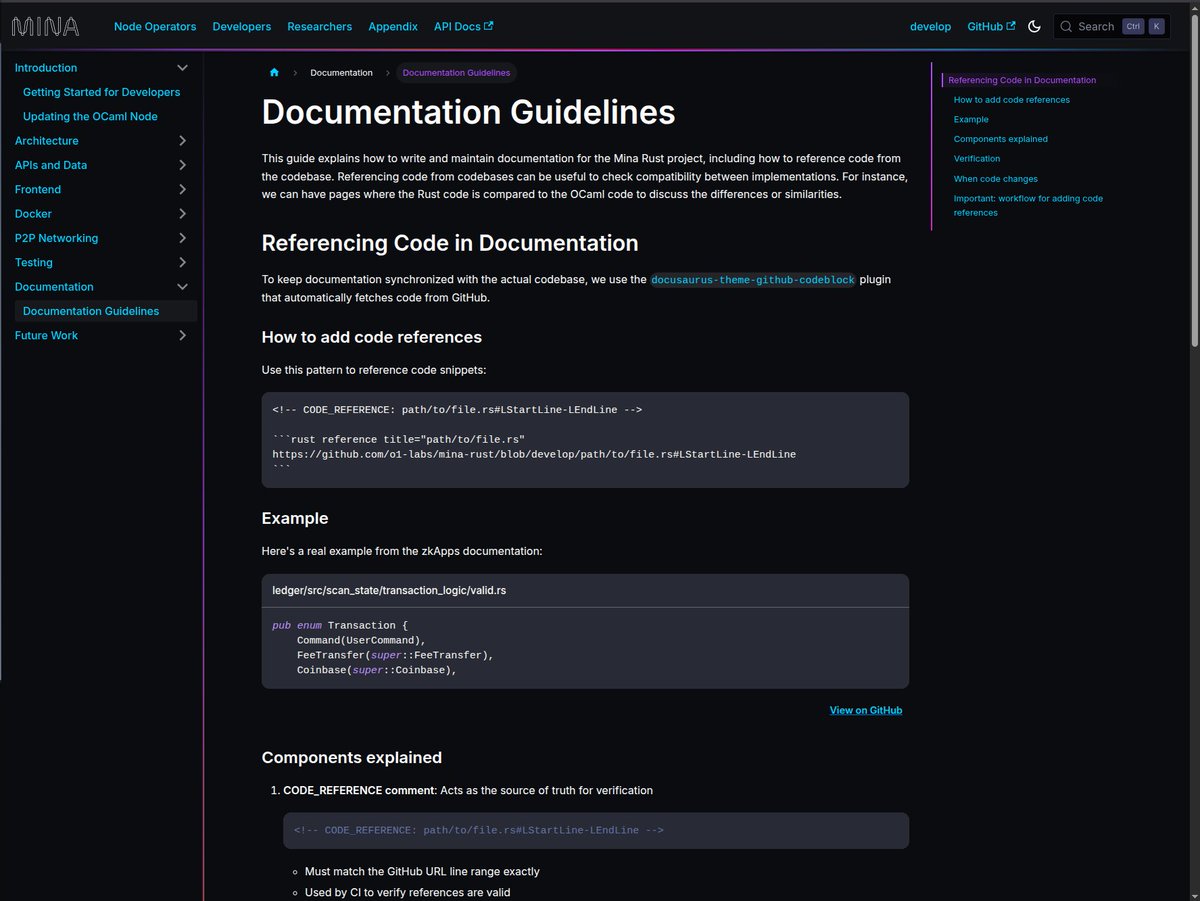Expand the P2P Networking sidebar section
Viewport: 1200px width, 901px height.
point(183,238)
